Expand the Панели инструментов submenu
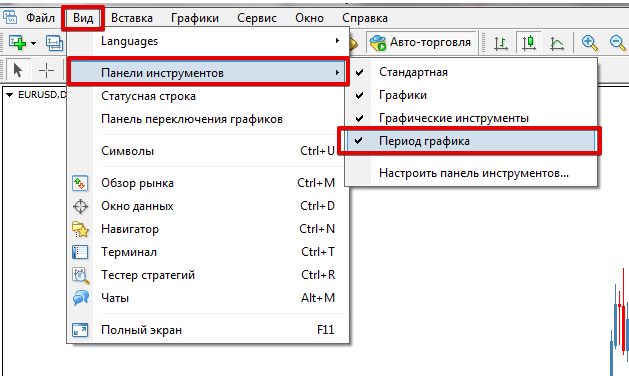This screenshot has width=629, height=376. click(208, 73)
